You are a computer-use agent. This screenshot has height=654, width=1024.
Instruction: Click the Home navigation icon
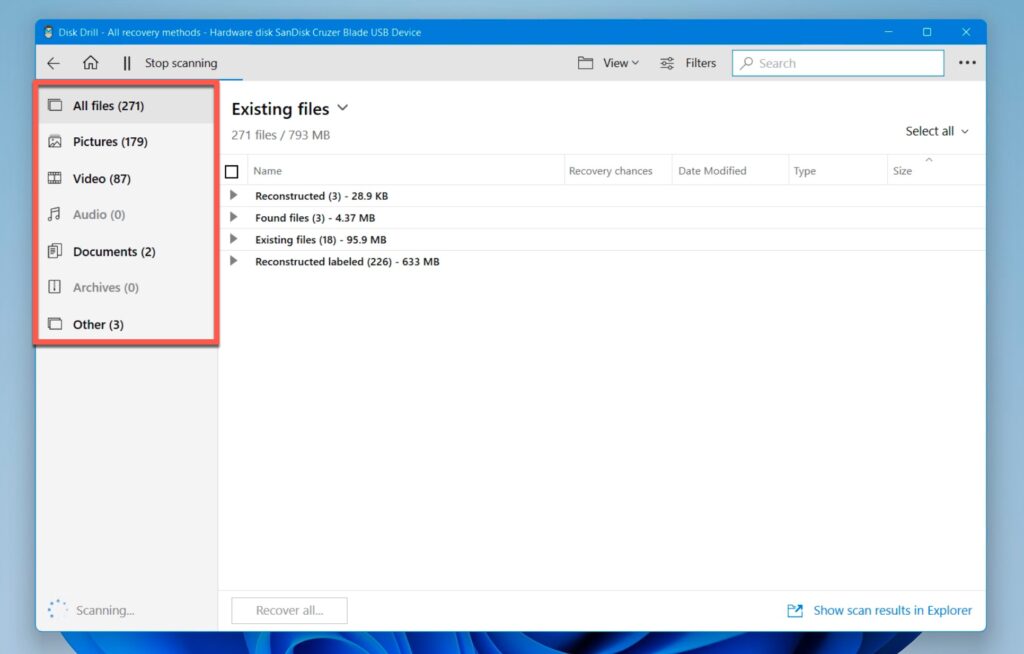90,62
